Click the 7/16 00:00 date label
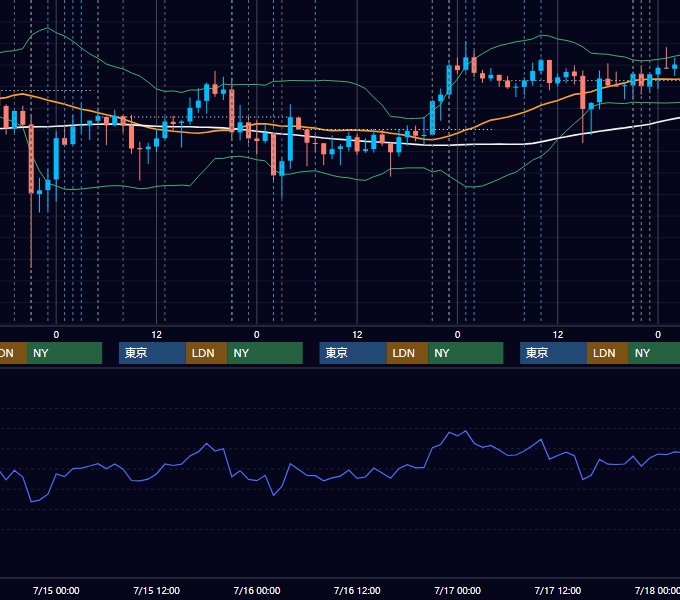This screenshot has height=600, width=680. 257,590
